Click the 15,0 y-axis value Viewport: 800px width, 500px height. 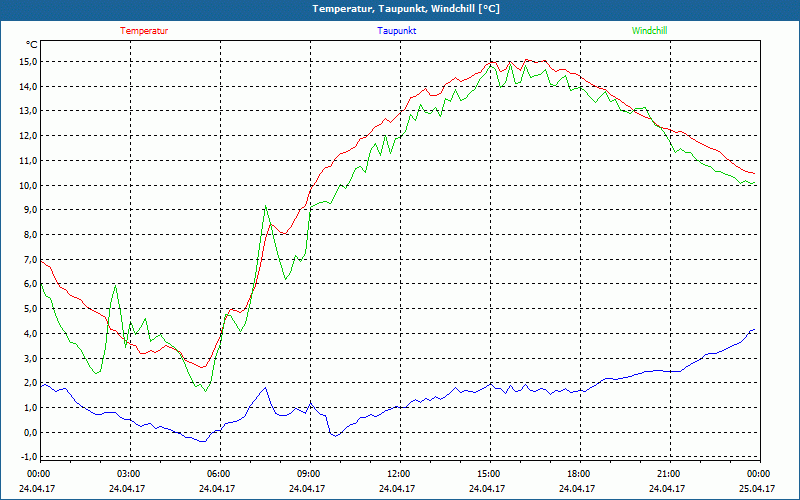[27, 62]
